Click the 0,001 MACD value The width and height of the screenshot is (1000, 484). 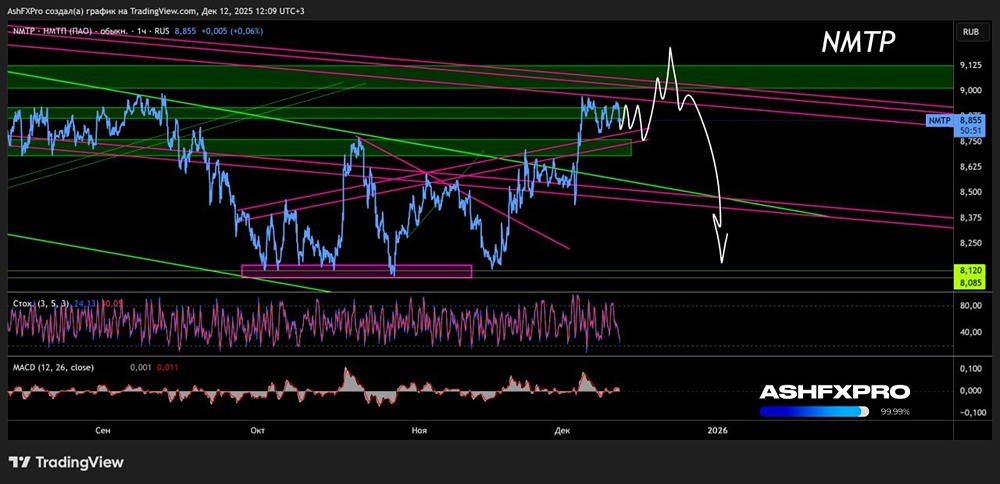point(141,367)
